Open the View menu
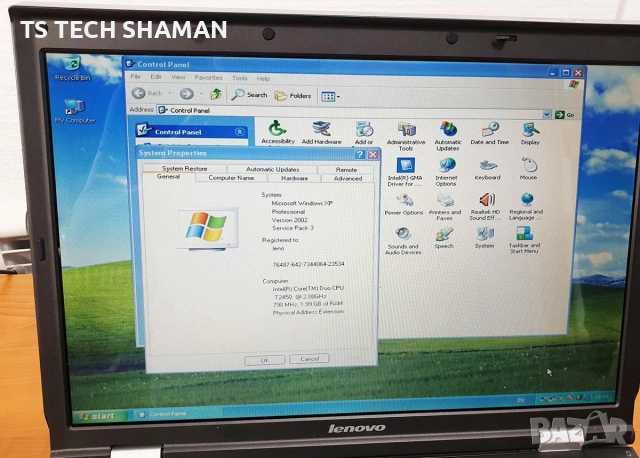Viewport: 640px width, 458px height. [x=178, y=77]
